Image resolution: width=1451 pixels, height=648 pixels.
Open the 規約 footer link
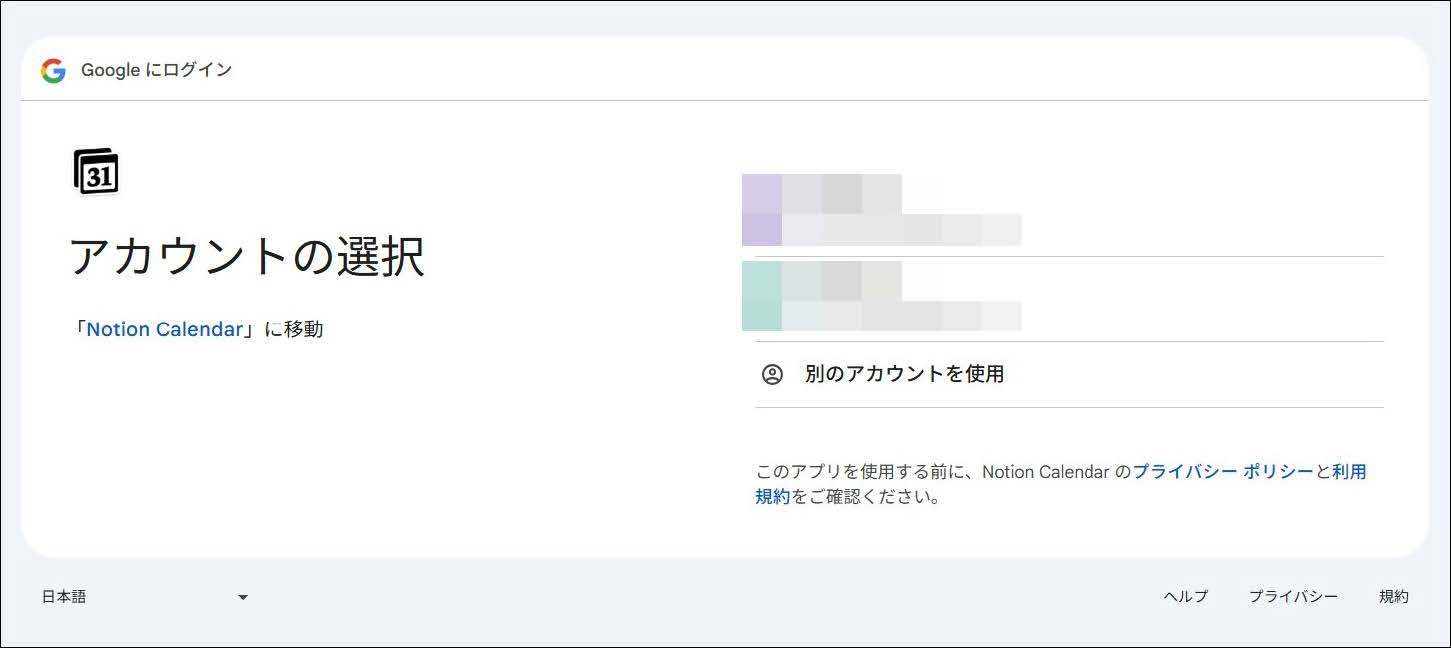pyautogui.click(x=1394, y=597)
